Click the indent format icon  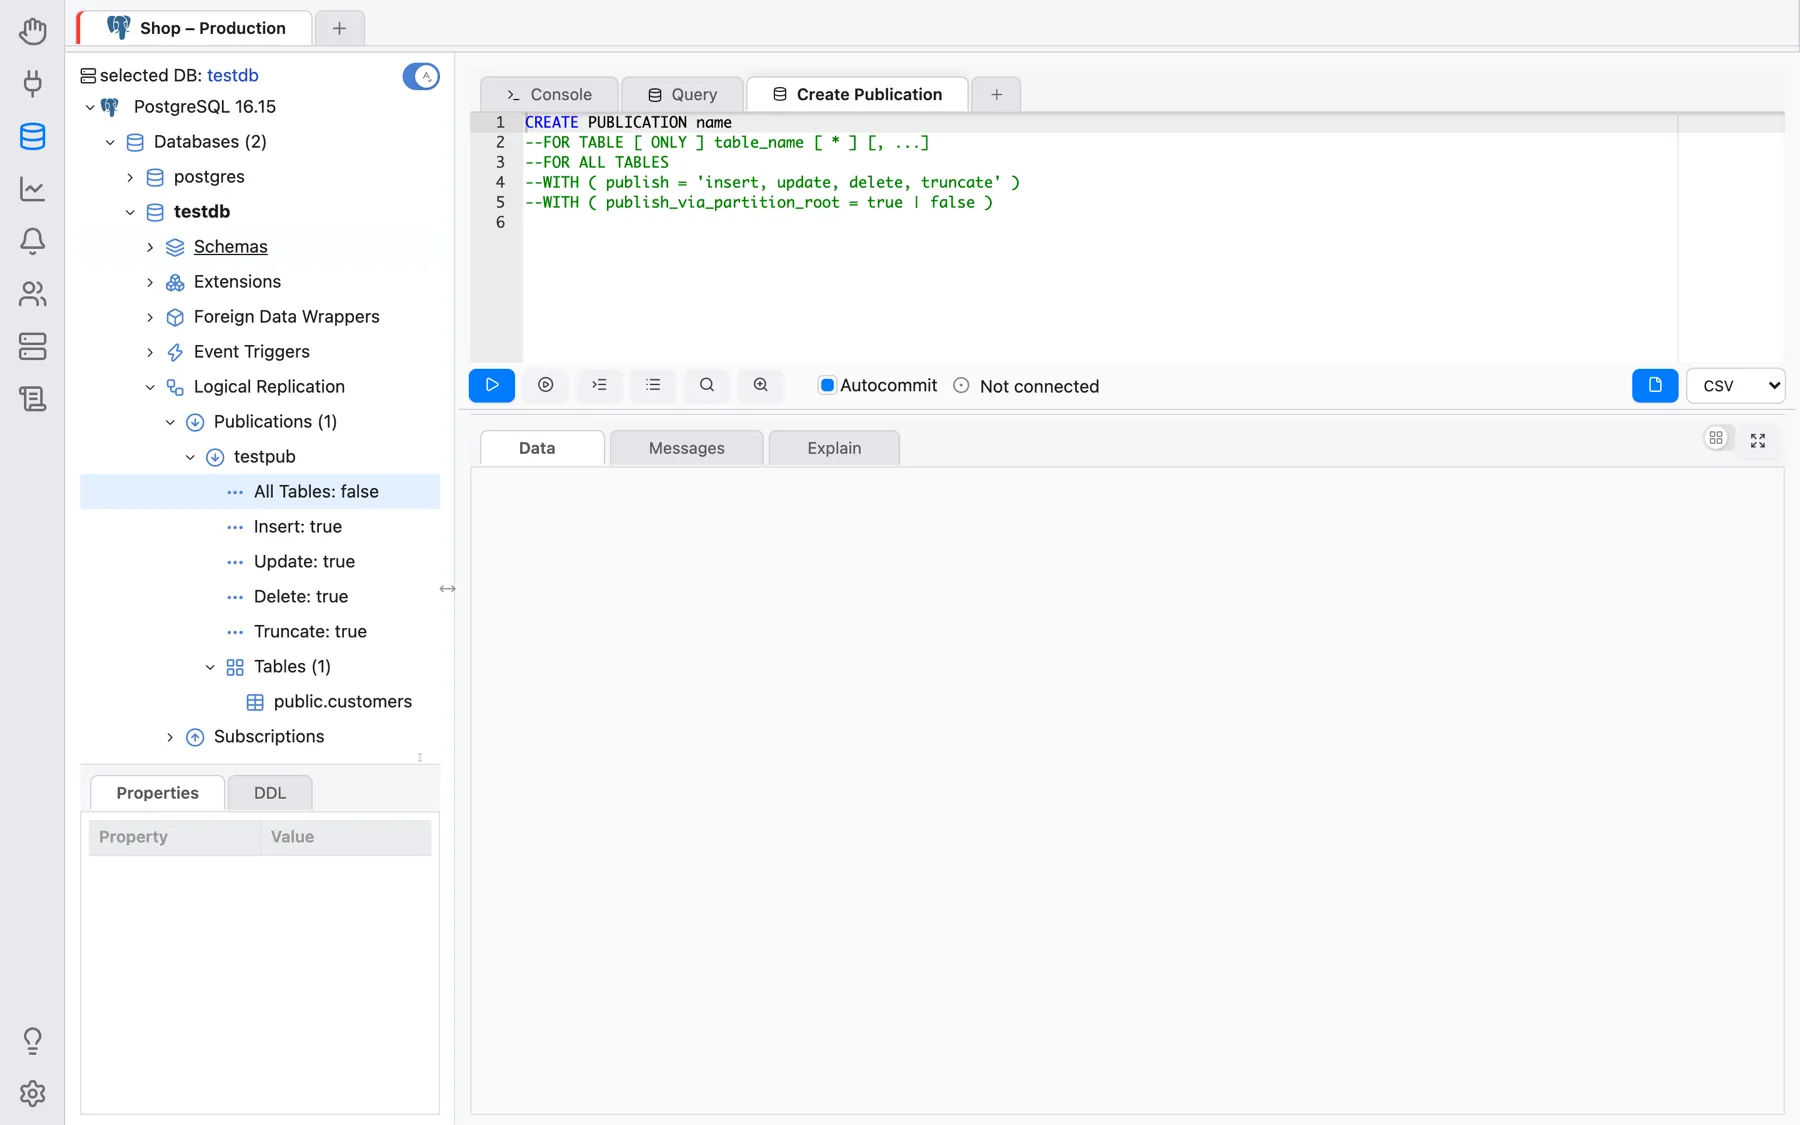point(599,385)
